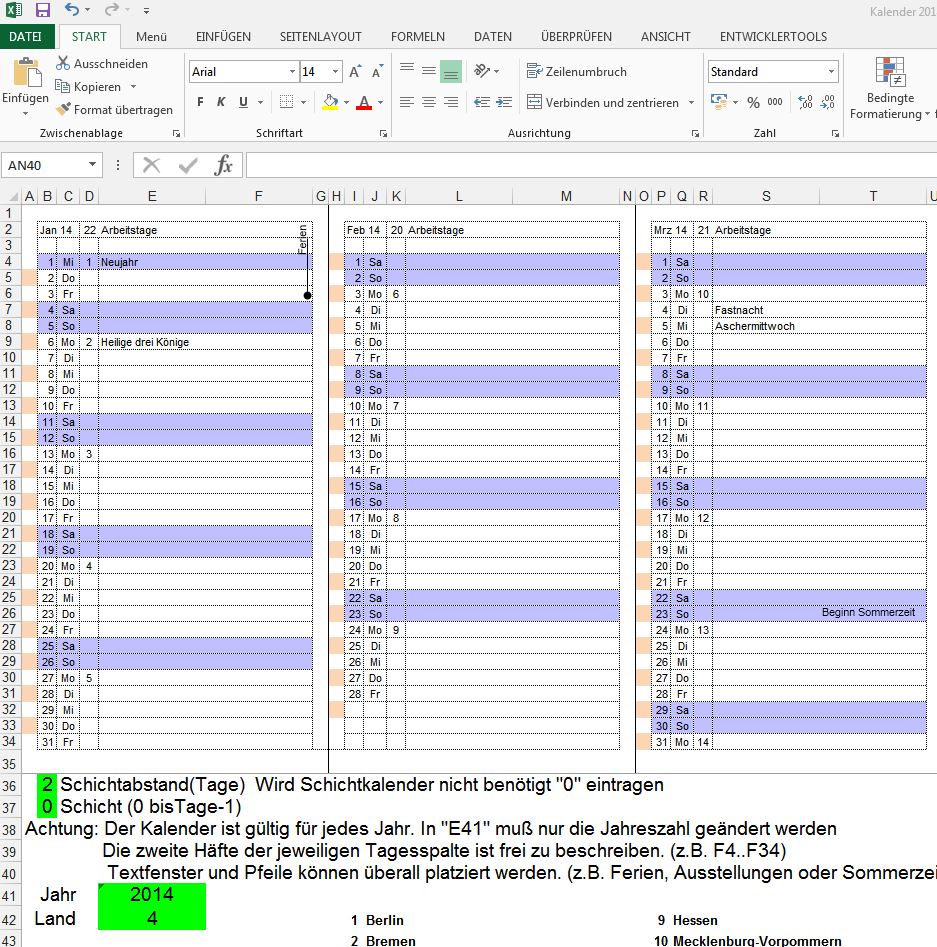Click the percent style icon
The image size is (937, 947).
(753, 102)
